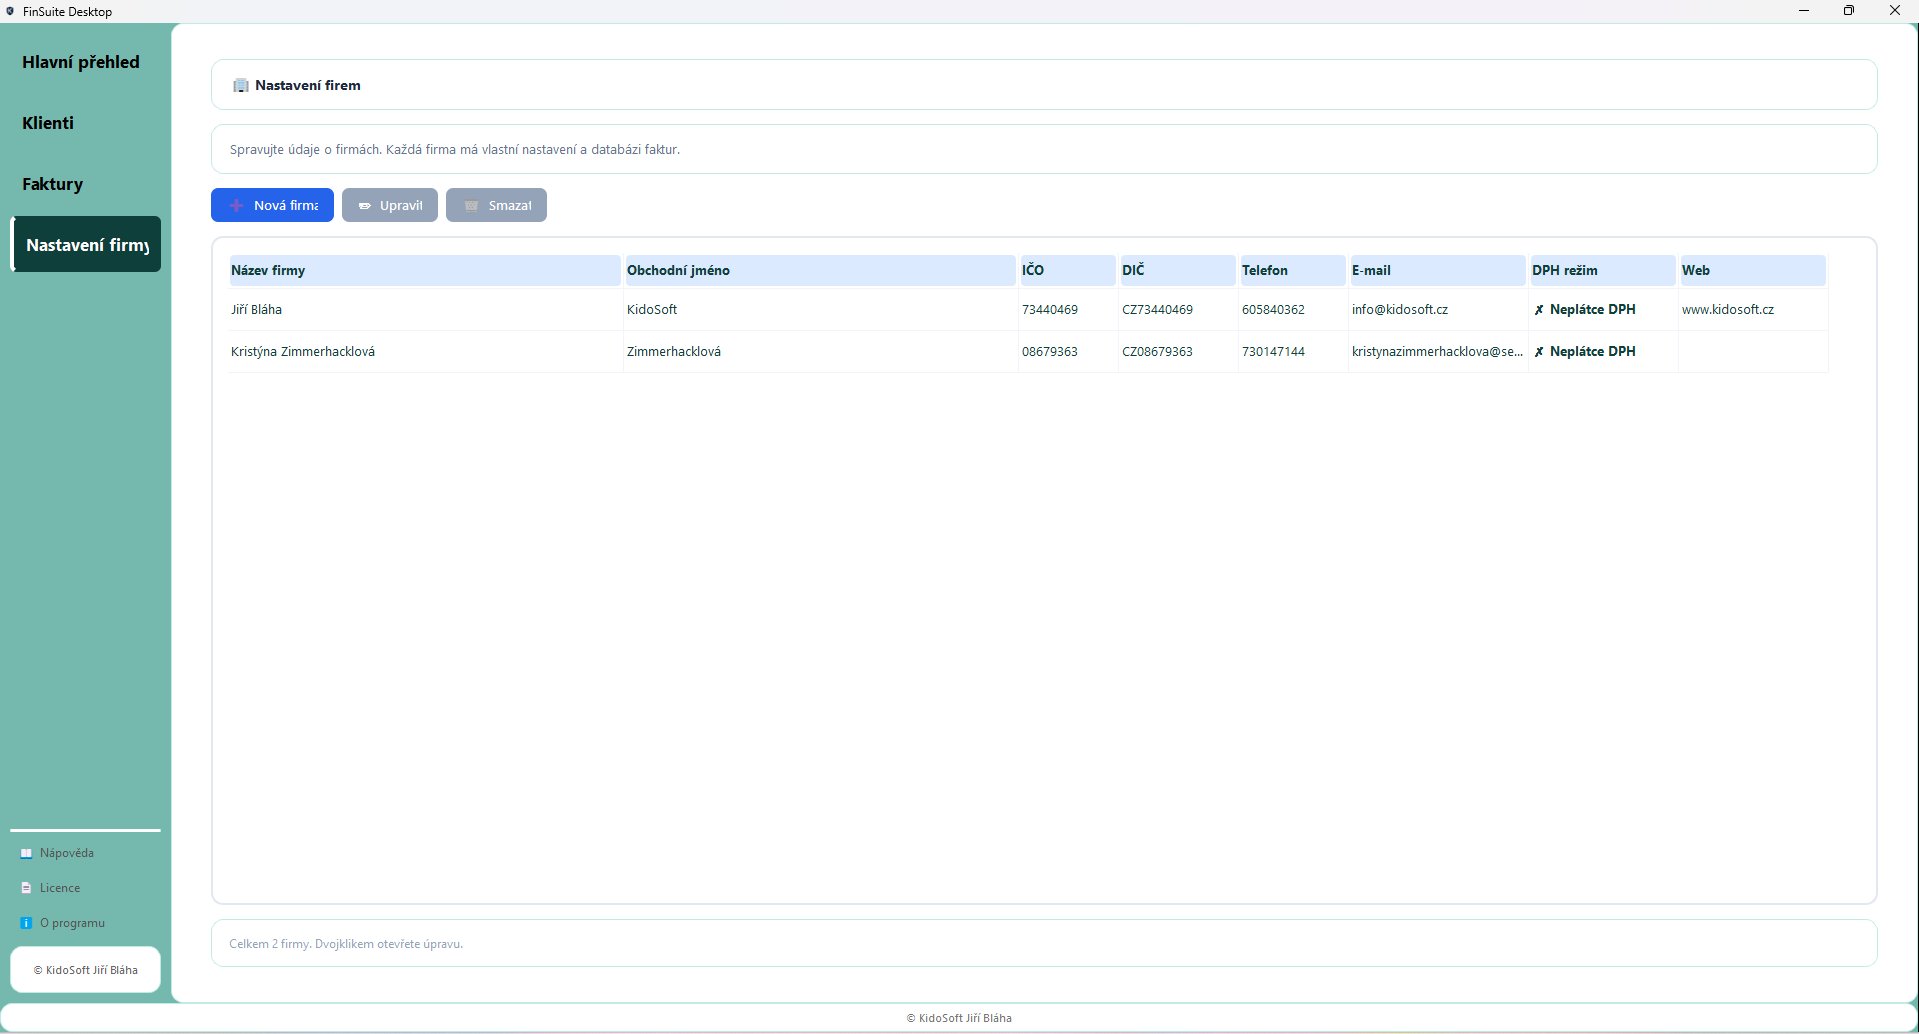This screenshot has width=1919, height=1034.
Task: Click the plus icon on Nová firma
Action: click(x=236, y=205)
